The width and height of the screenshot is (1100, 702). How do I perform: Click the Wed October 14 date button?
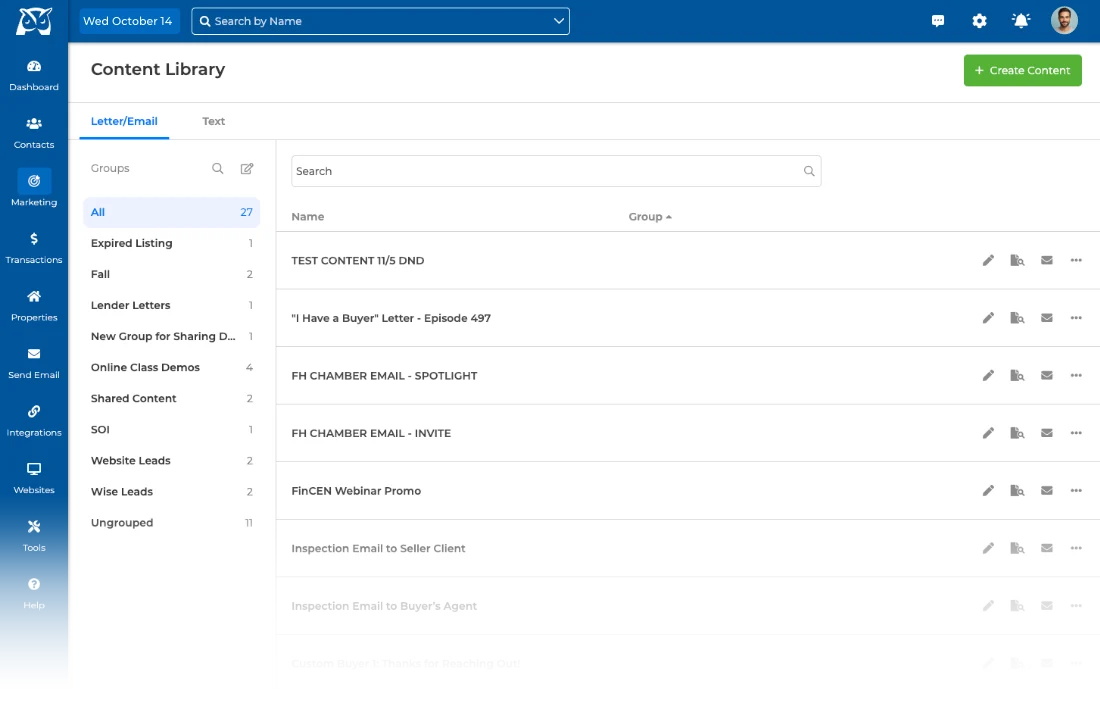click(129, 21)
